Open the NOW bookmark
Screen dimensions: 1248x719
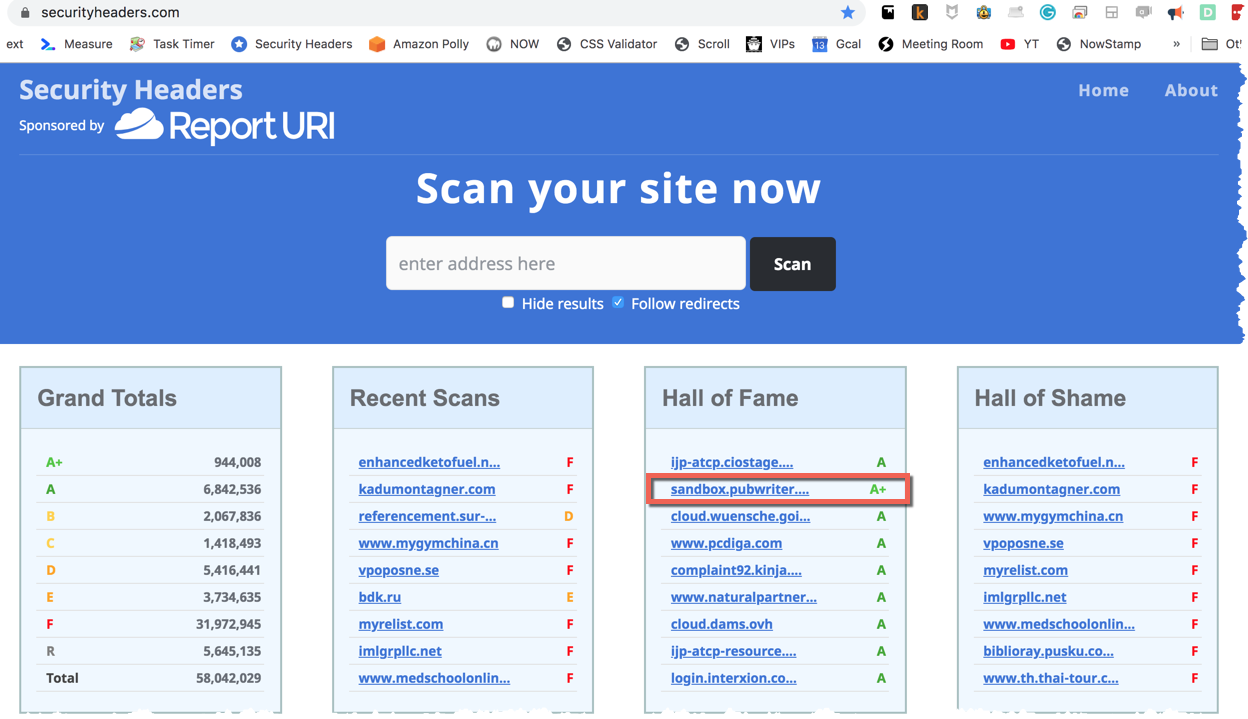click(x=512, y=44)
